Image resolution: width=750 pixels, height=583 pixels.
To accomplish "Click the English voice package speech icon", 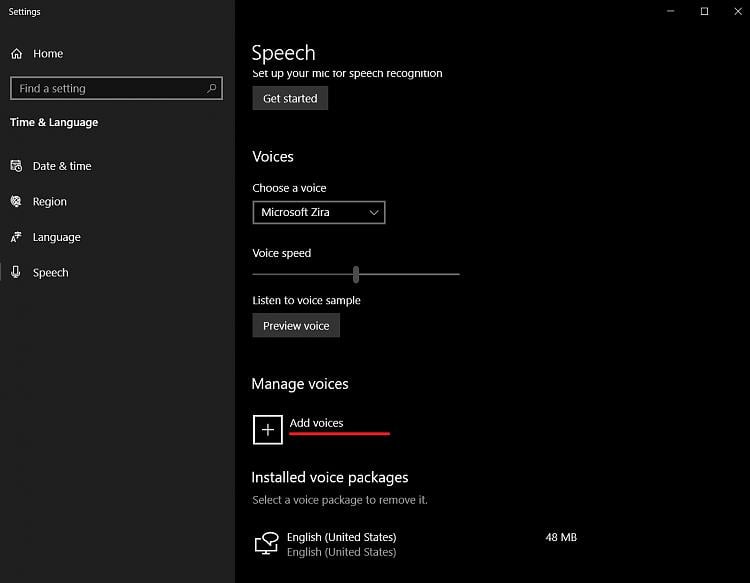I will (x=266, y=544).
